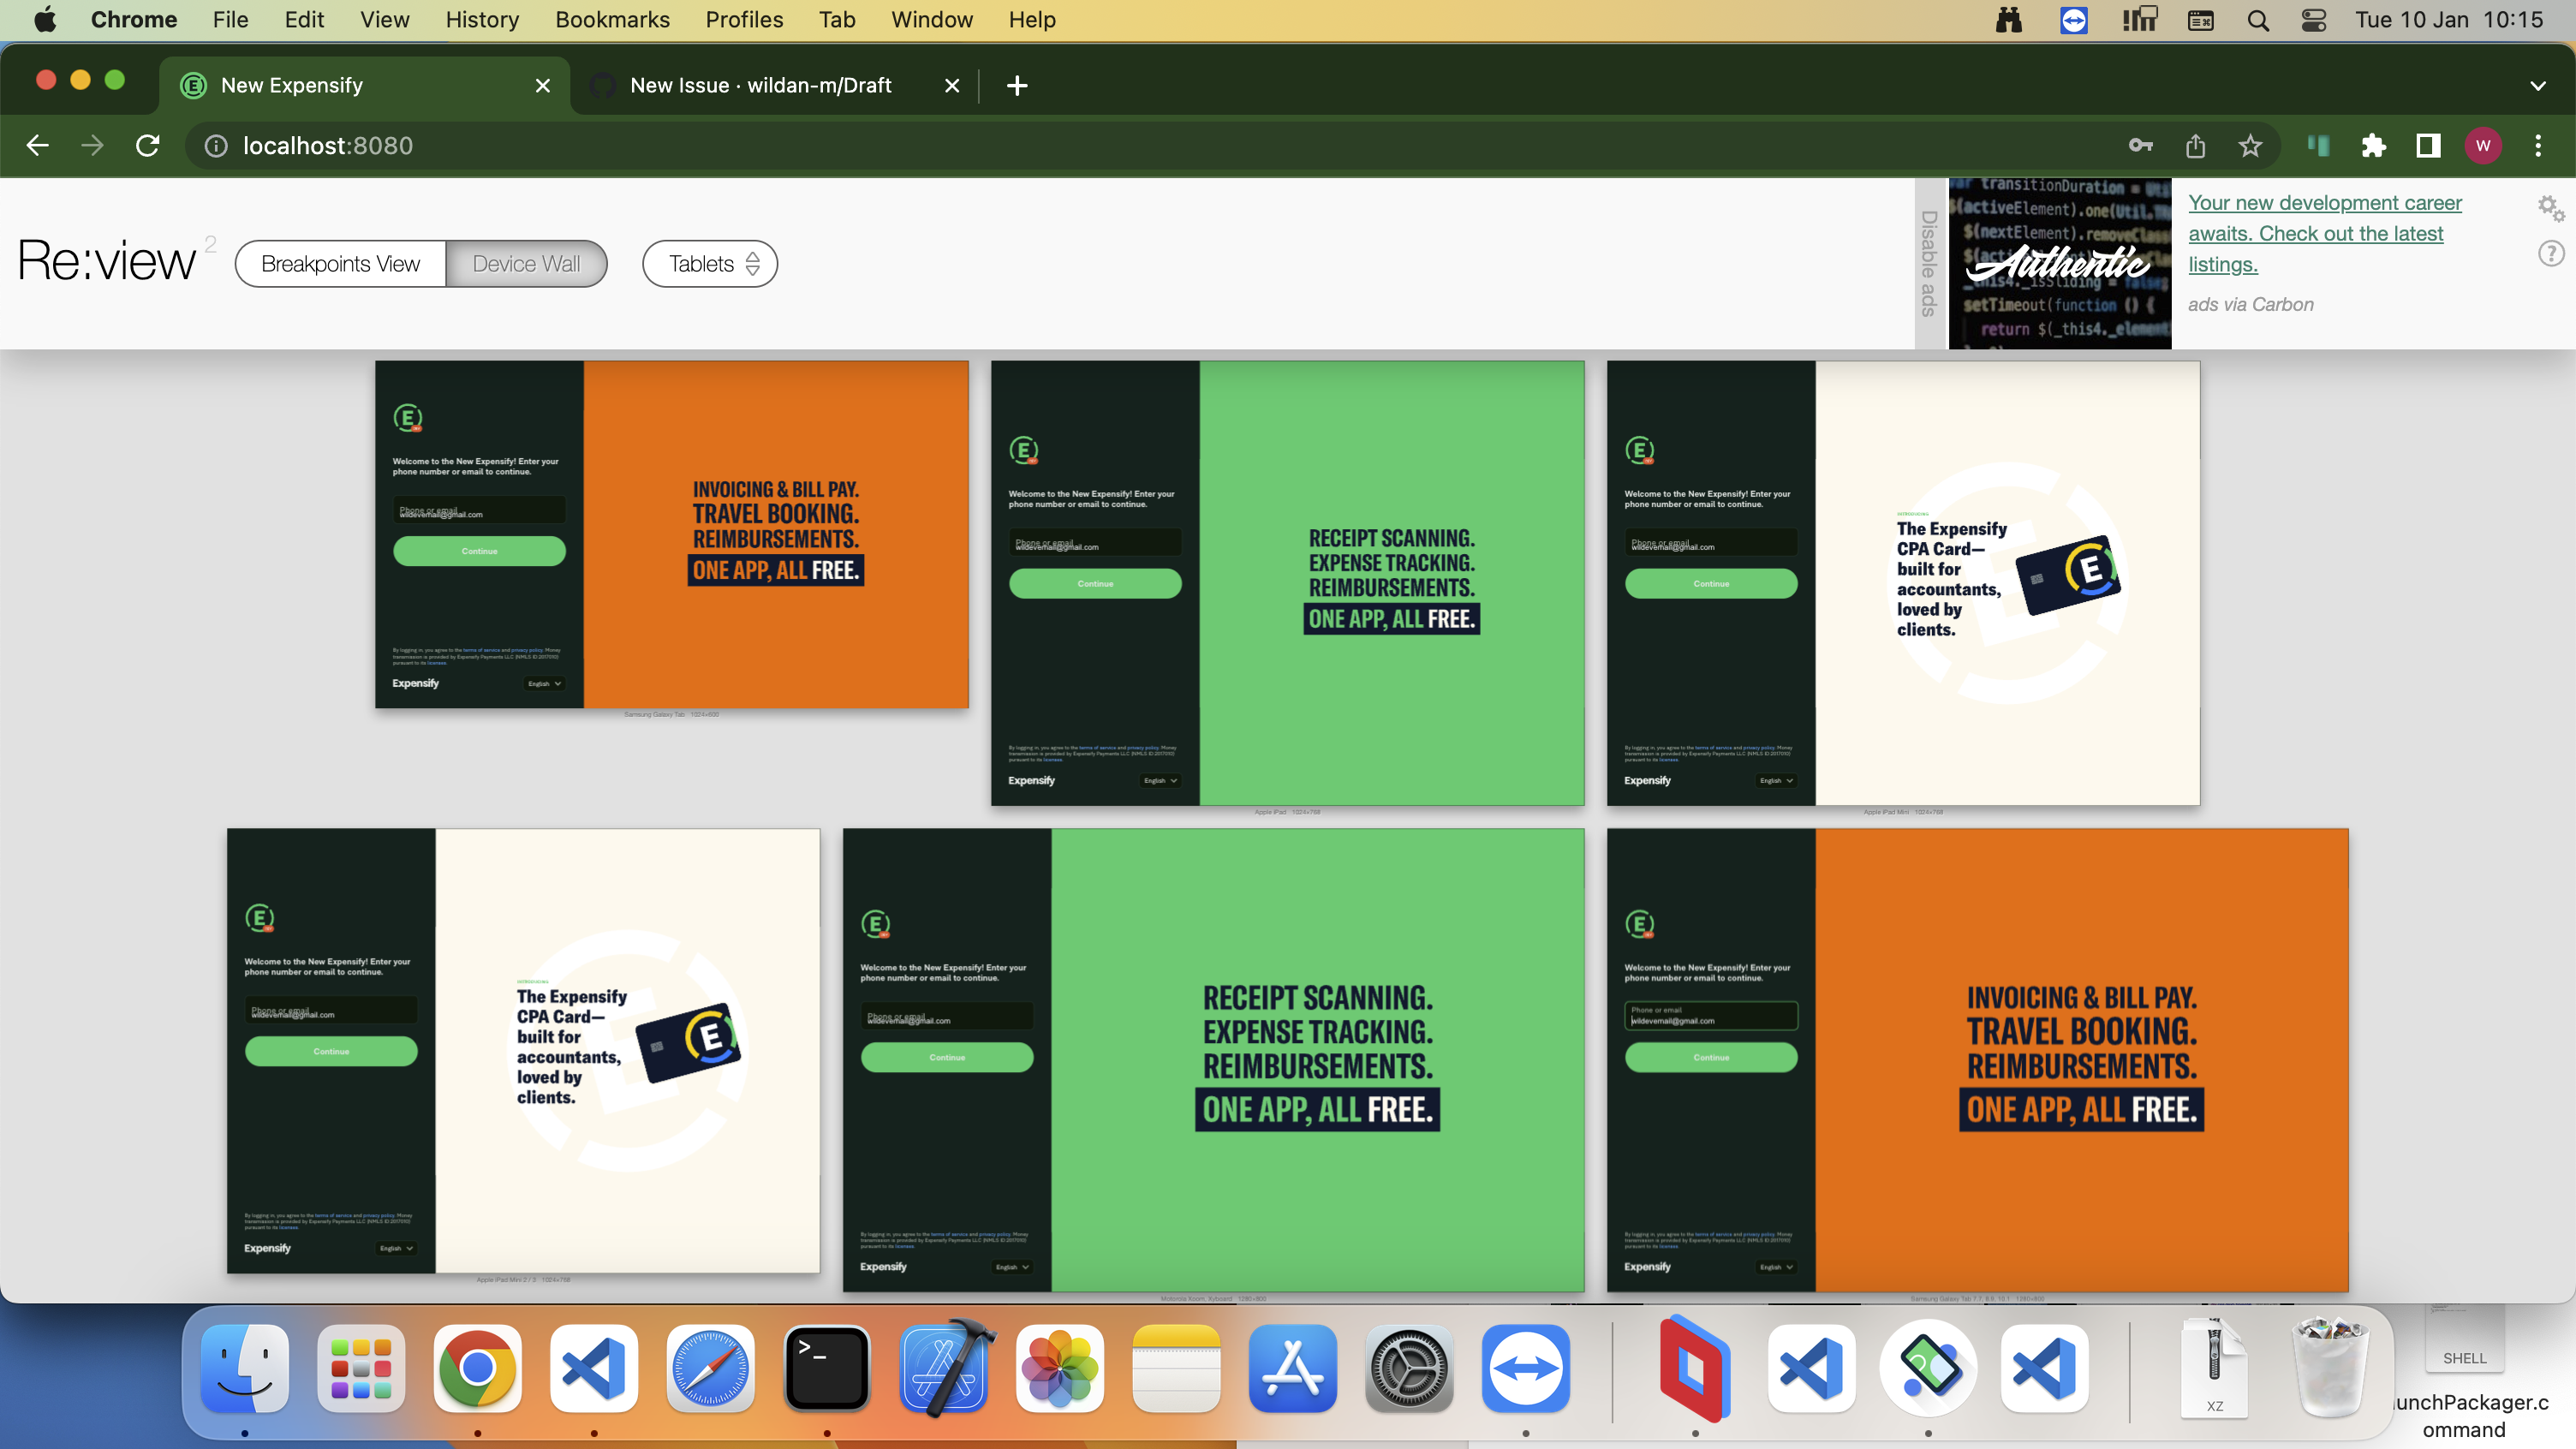
Task: Open the Tablets device dropdown
Action: click(710, 264)
